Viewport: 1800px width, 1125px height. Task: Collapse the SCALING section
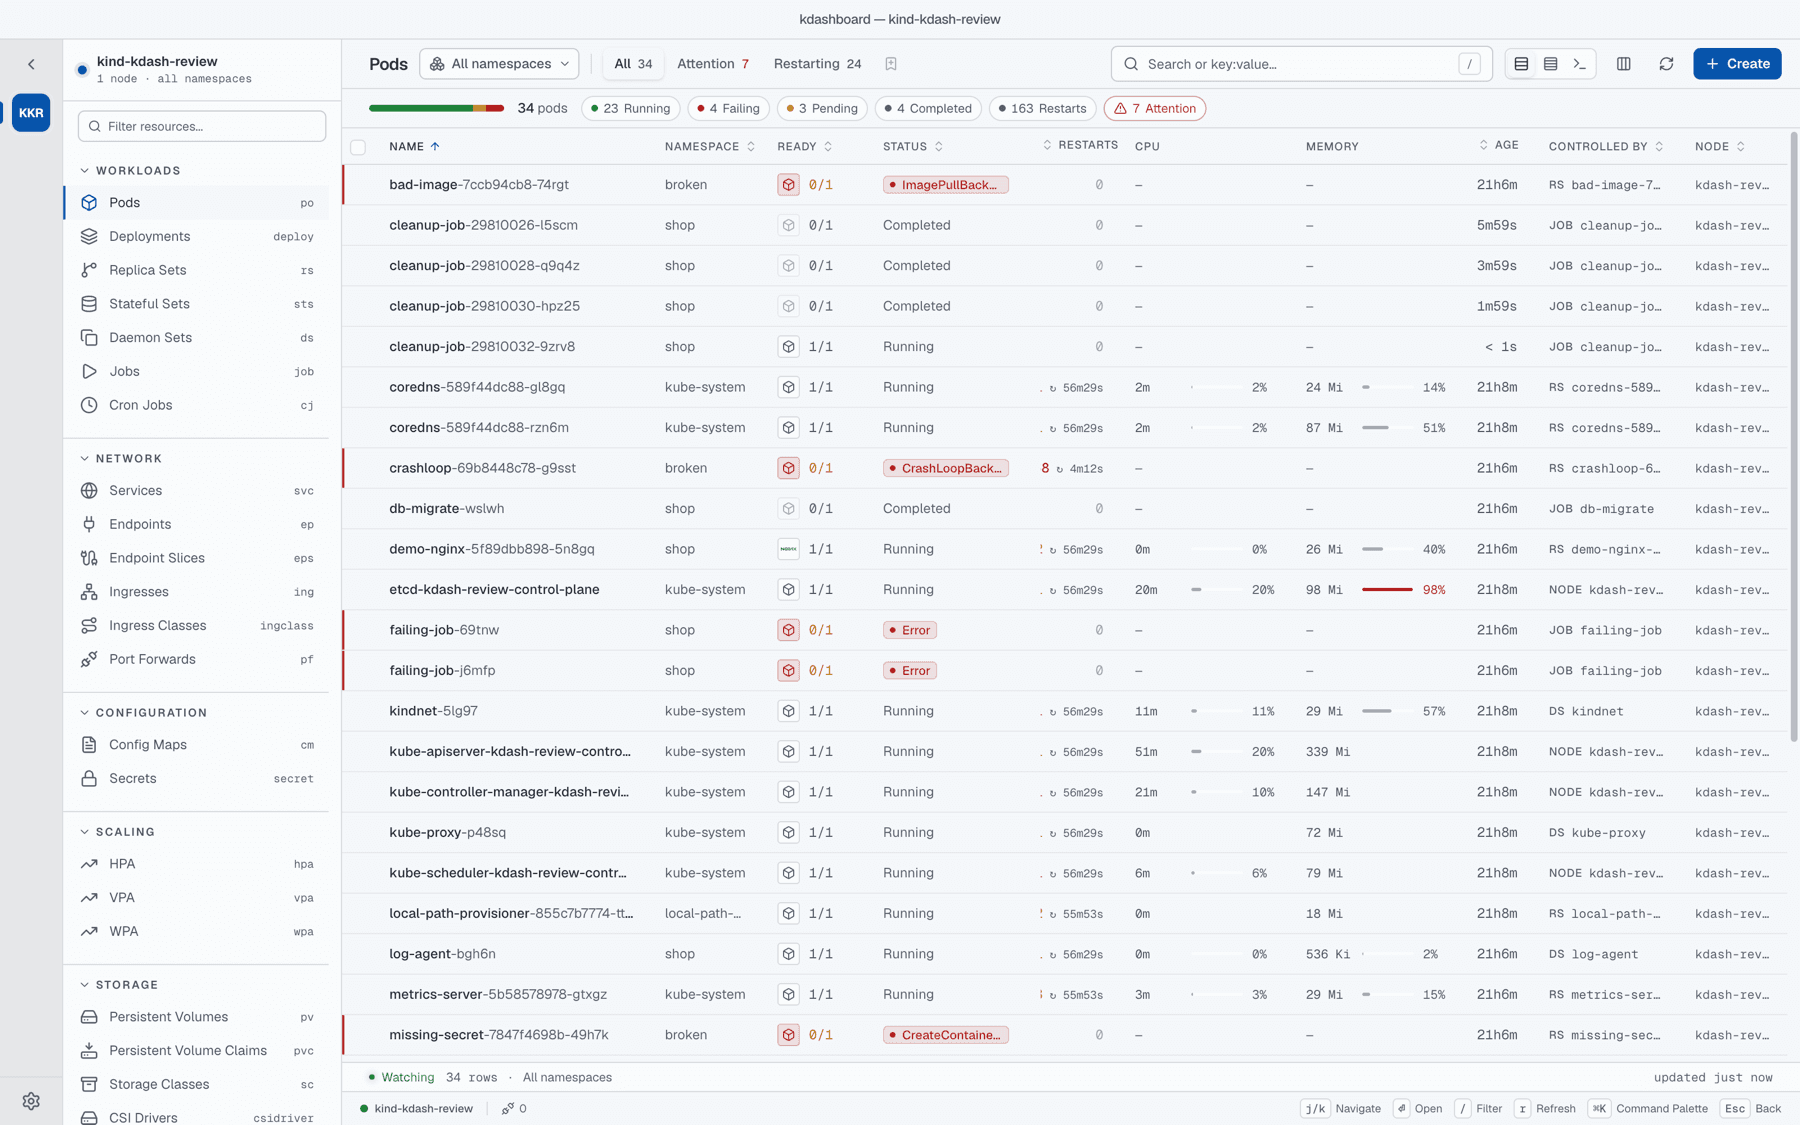[x=117, y=832]
